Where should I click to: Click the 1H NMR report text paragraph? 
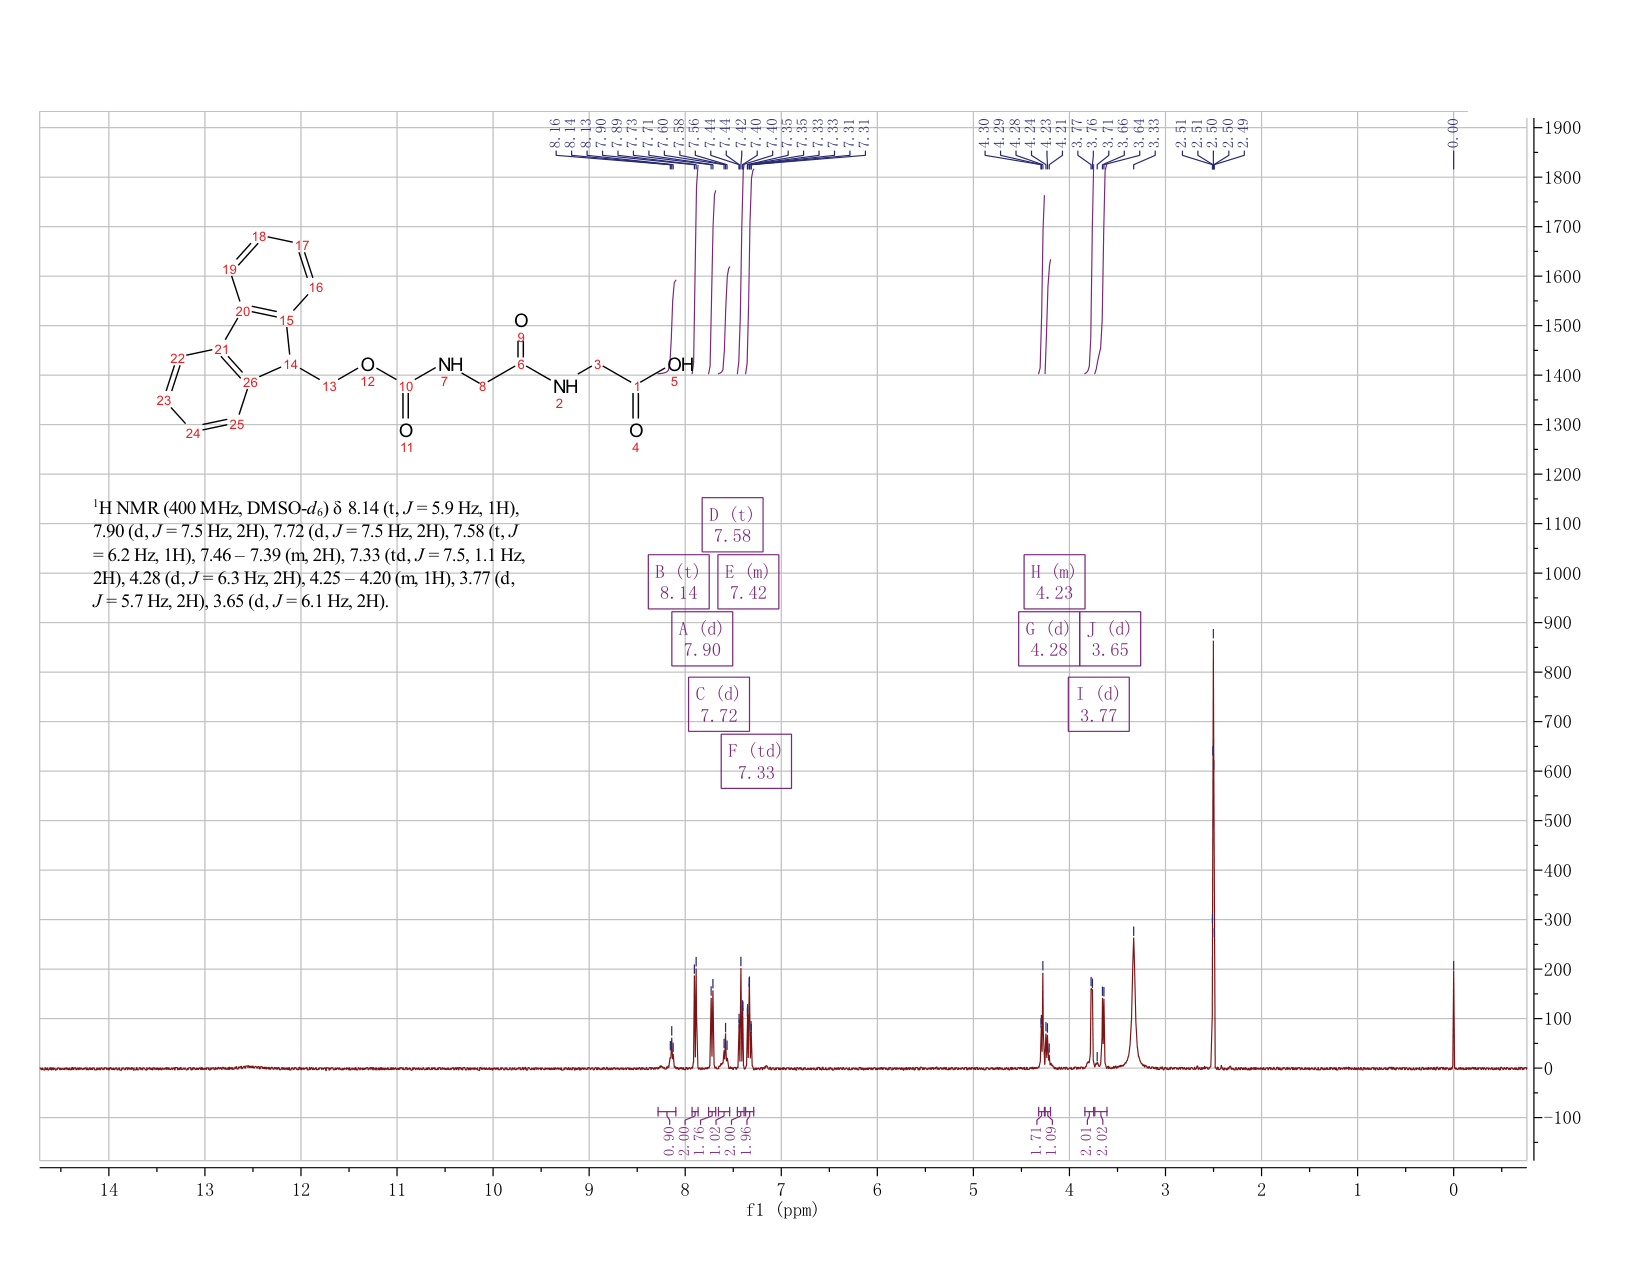pos(309,555)
